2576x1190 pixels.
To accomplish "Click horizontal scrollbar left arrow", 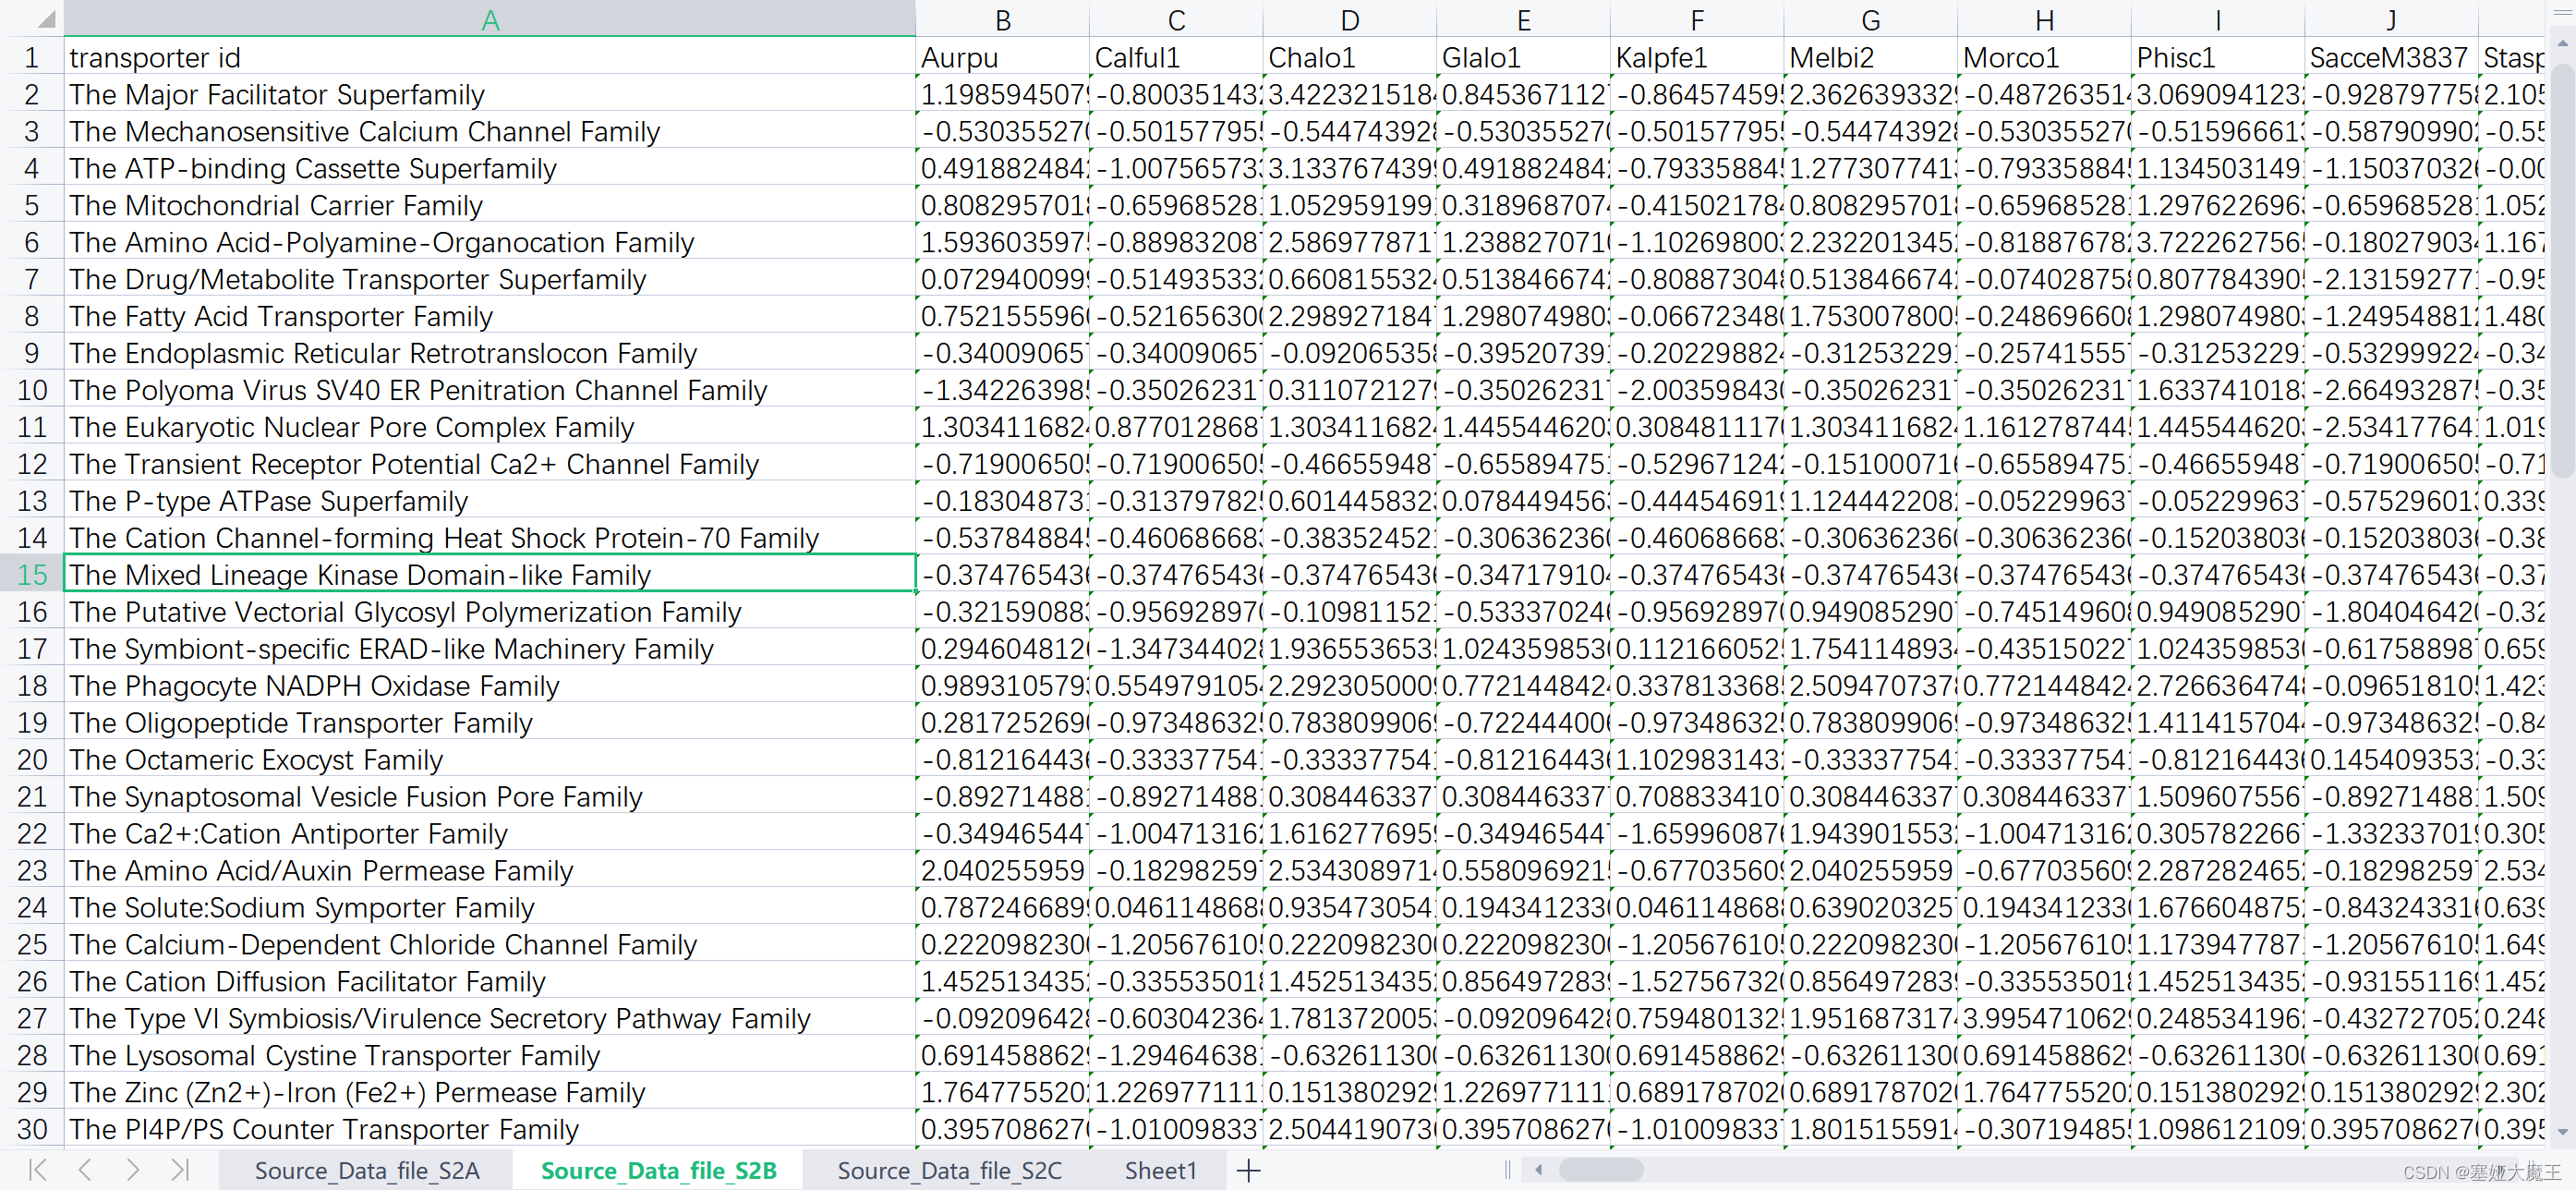I will point(1539,1169).
